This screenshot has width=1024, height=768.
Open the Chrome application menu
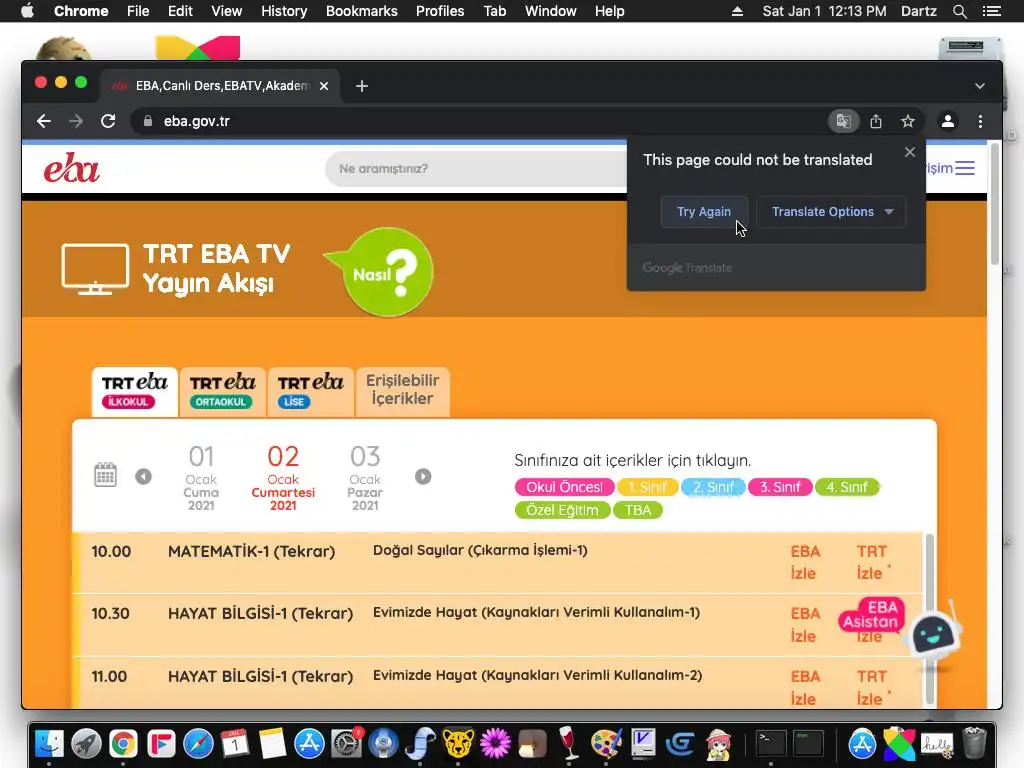[81, 11]
